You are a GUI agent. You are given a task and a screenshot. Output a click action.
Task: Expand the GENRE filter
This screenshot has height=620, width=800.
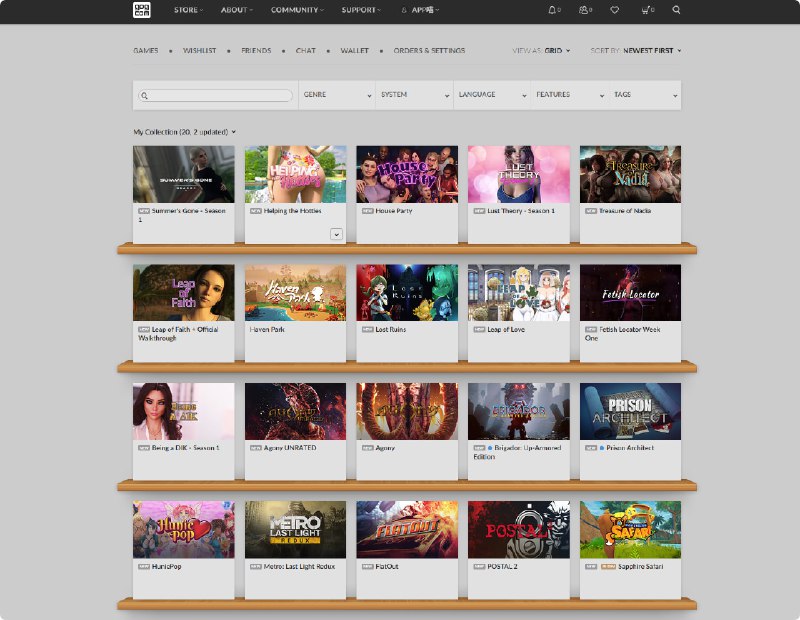[337, 95]
